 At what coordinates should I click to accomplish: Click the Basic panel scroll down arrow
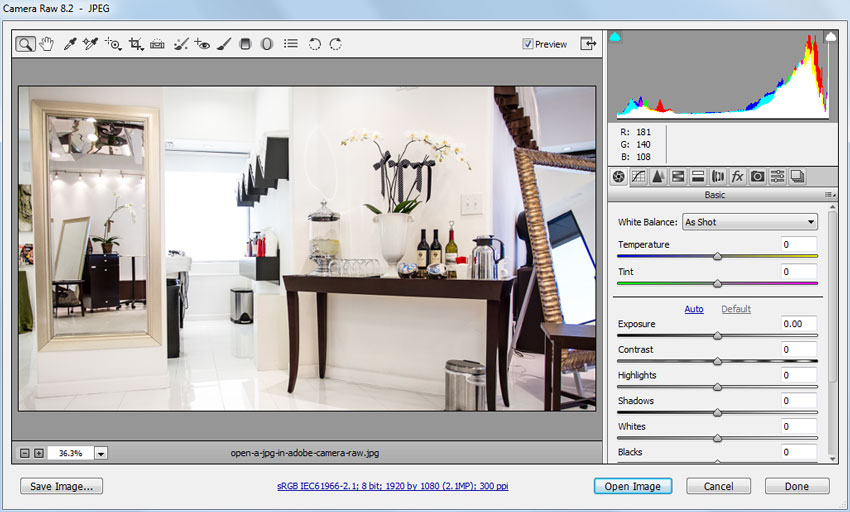tap(833, 459)
